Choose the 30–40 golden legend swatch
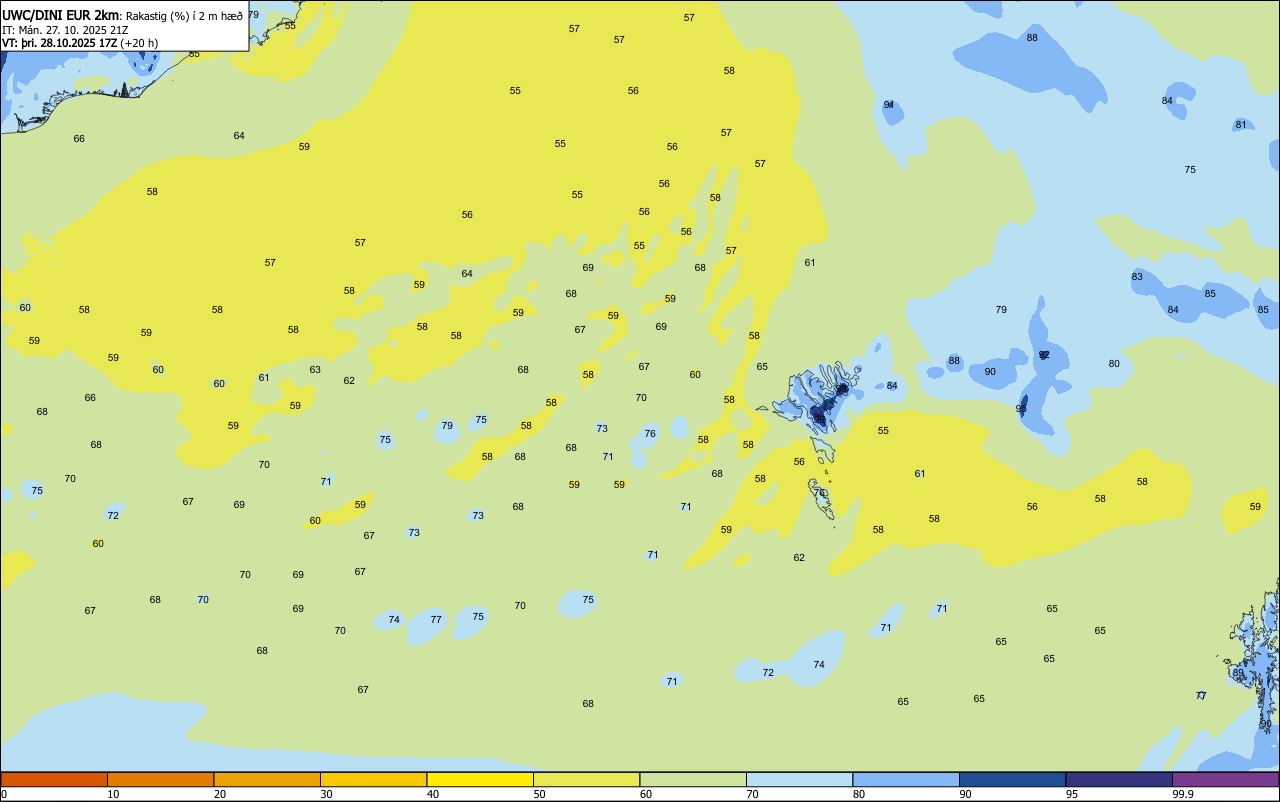 point(373,779)
